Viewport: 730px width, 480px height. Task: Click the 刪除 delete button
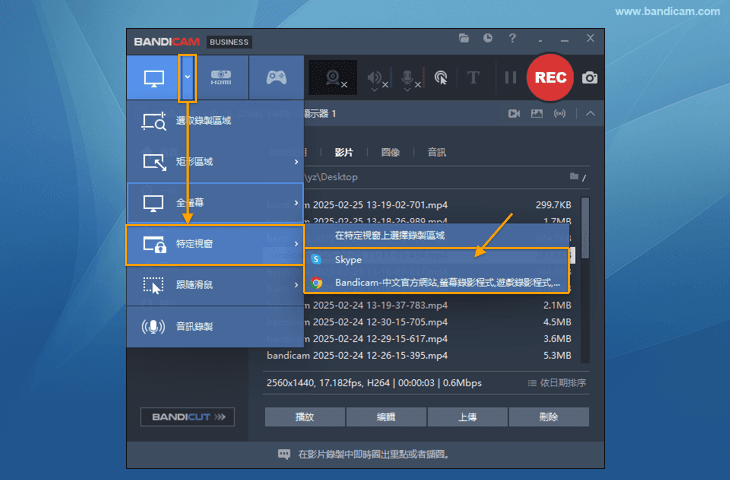pos(549,417)
